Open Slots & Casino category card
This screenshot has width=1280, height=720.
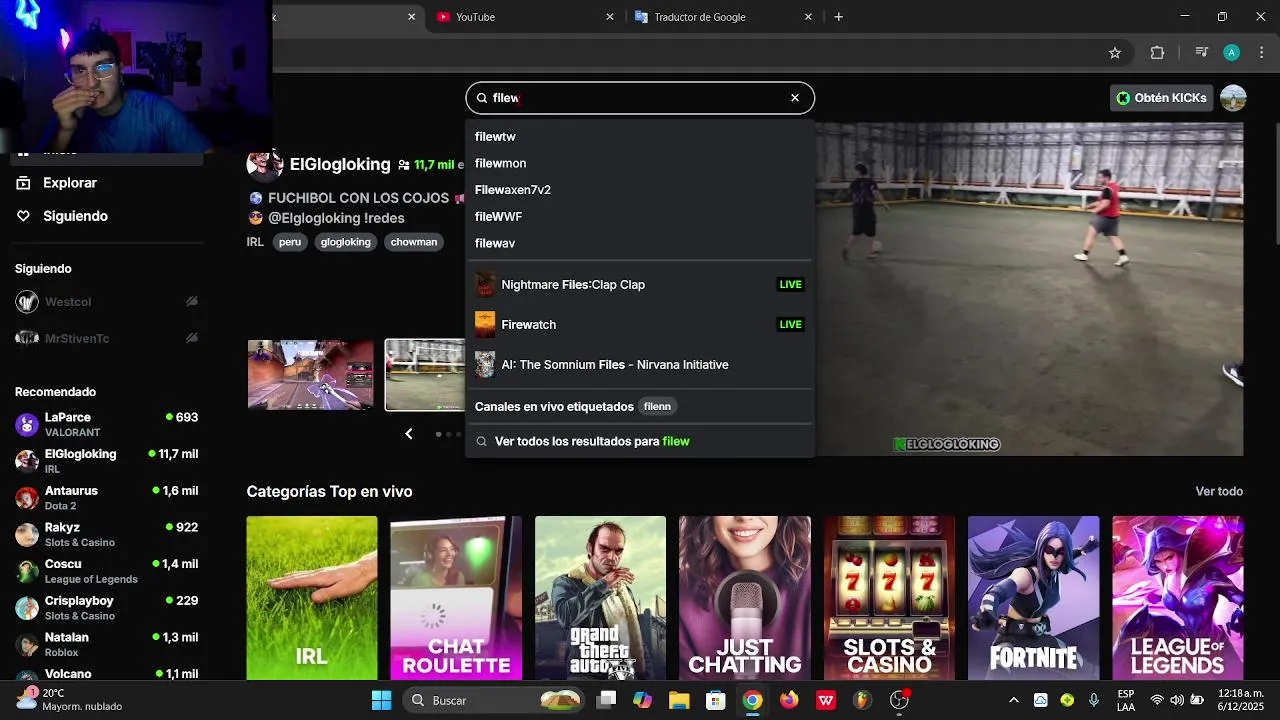pos(889,598)
